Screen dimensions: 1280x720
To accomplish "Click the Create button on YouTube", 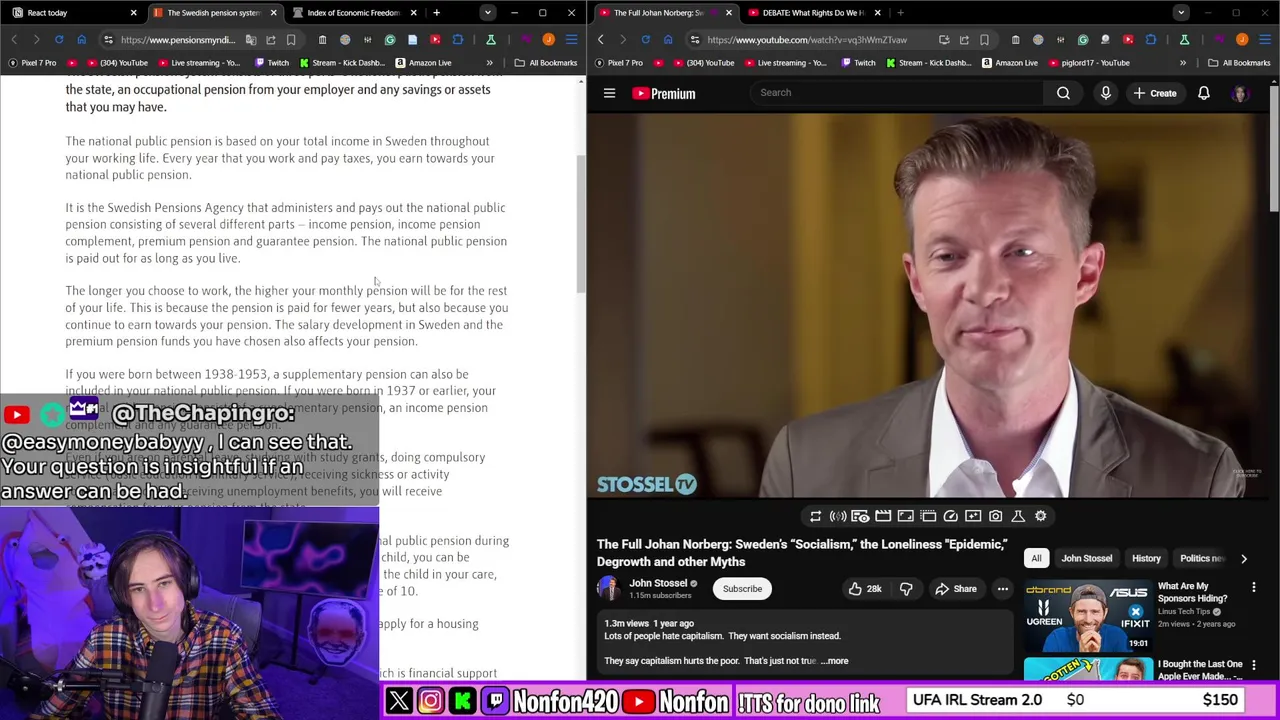I will 1155,93.
